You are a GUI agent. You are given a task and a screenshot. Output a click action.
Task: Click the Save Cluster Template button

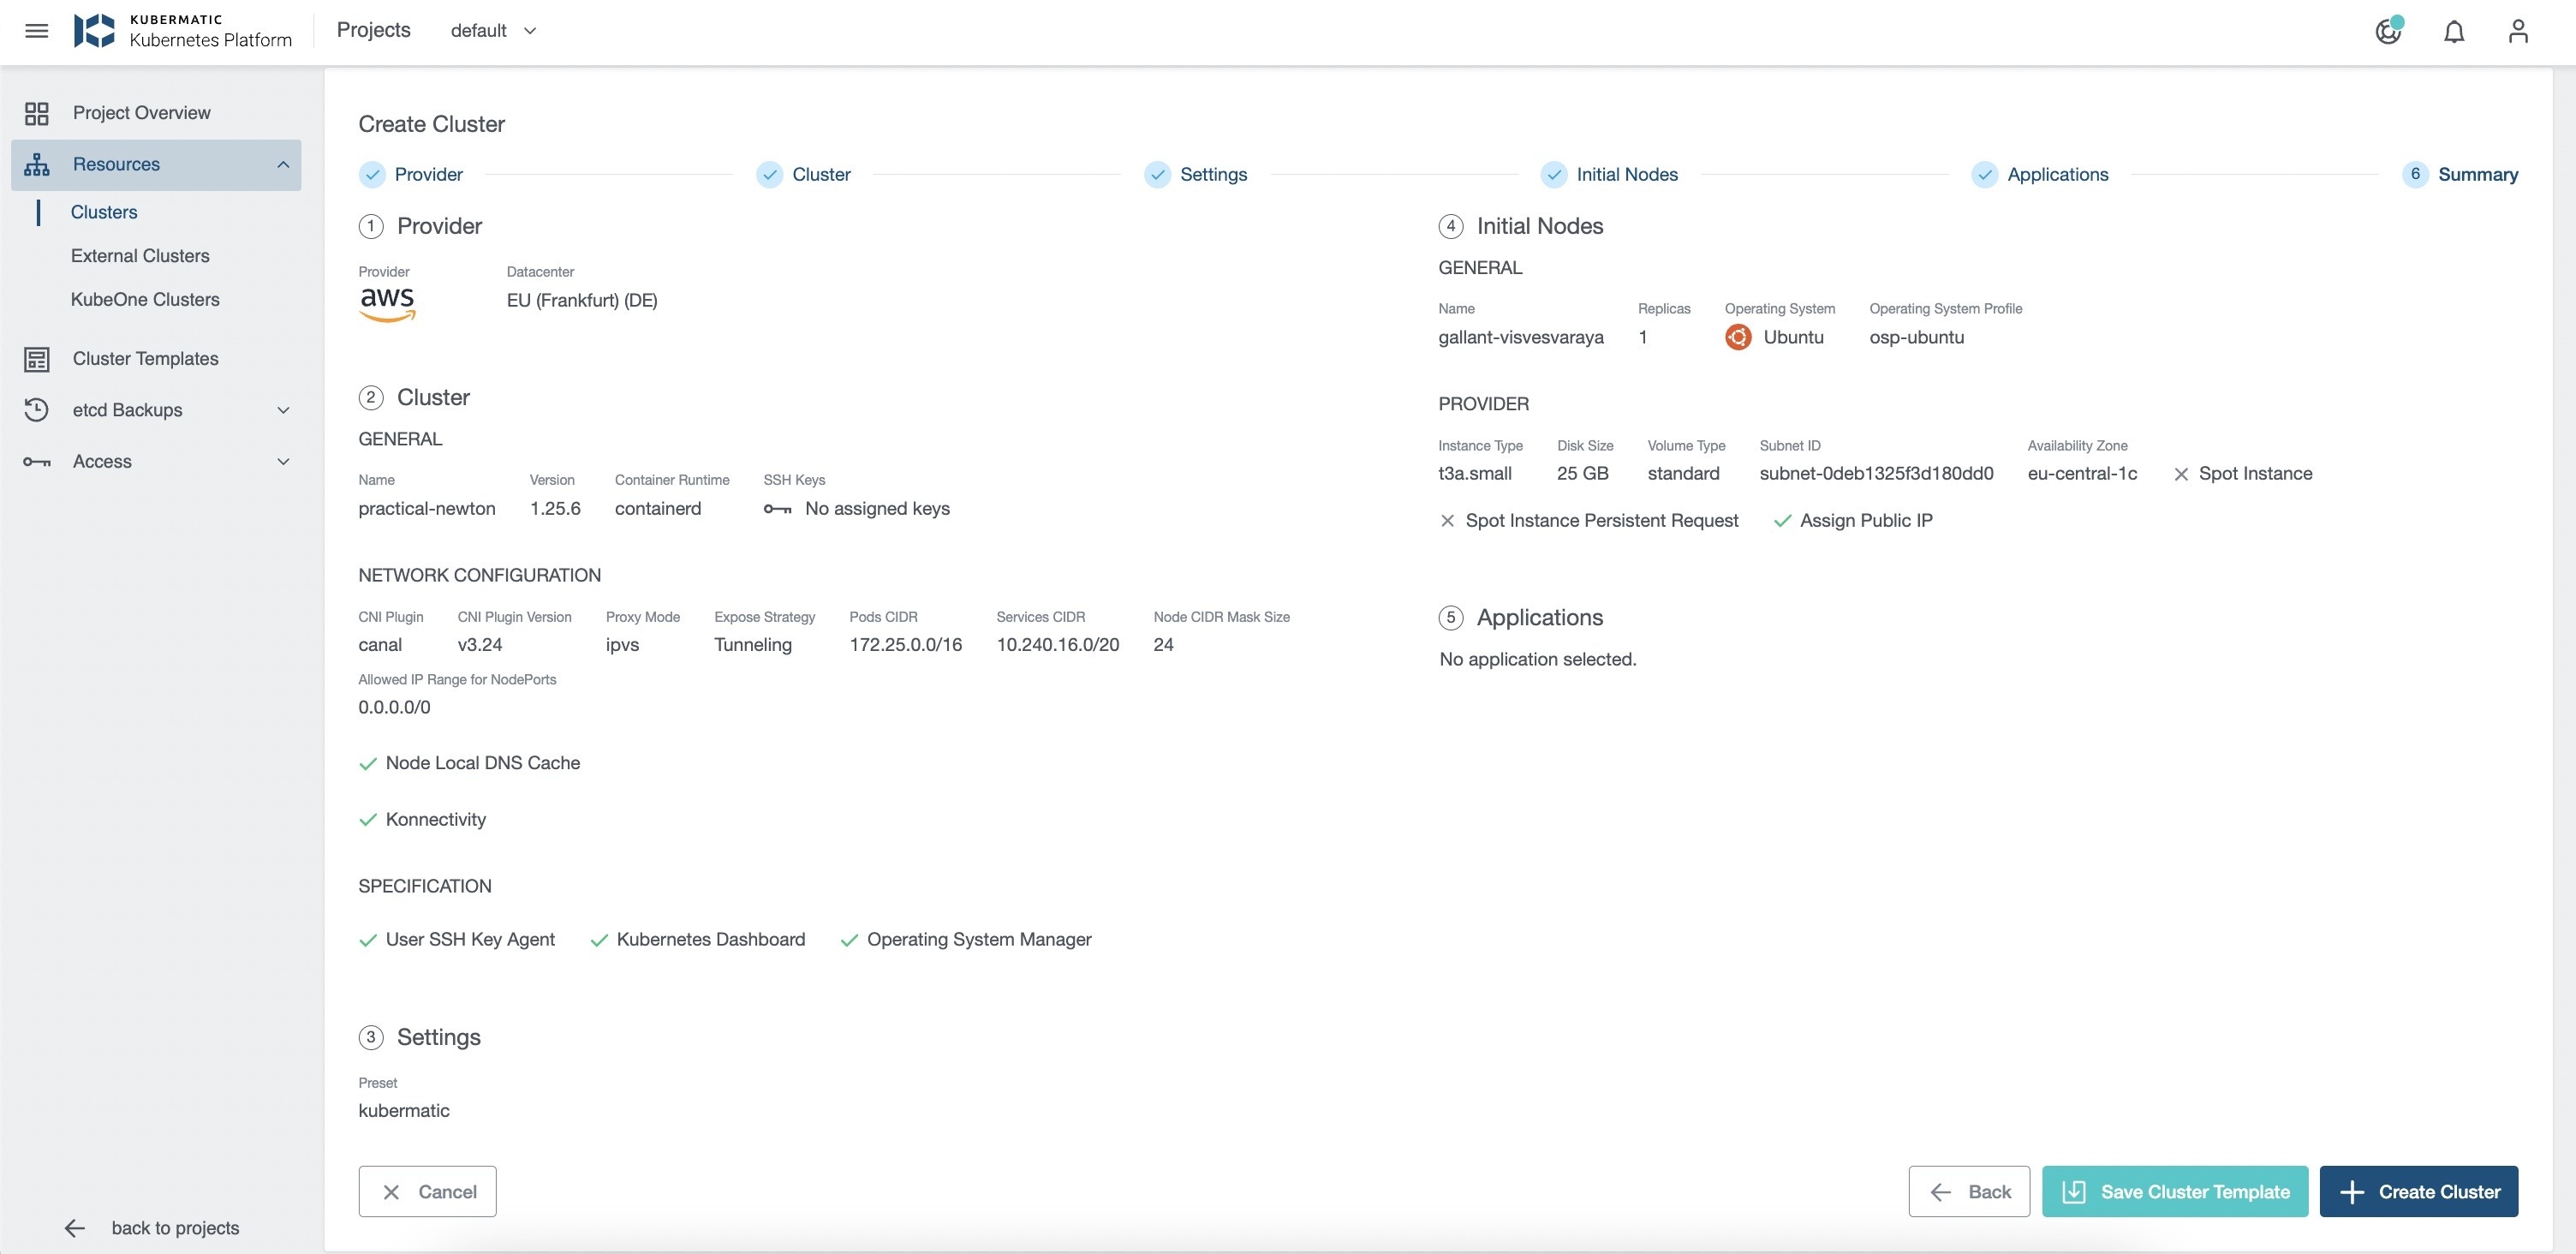2175,1191
